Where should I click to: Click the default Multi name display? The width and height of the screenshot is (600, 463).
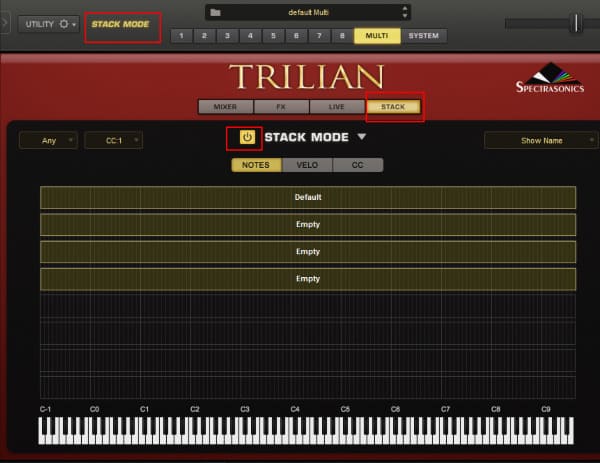point(308,12)
